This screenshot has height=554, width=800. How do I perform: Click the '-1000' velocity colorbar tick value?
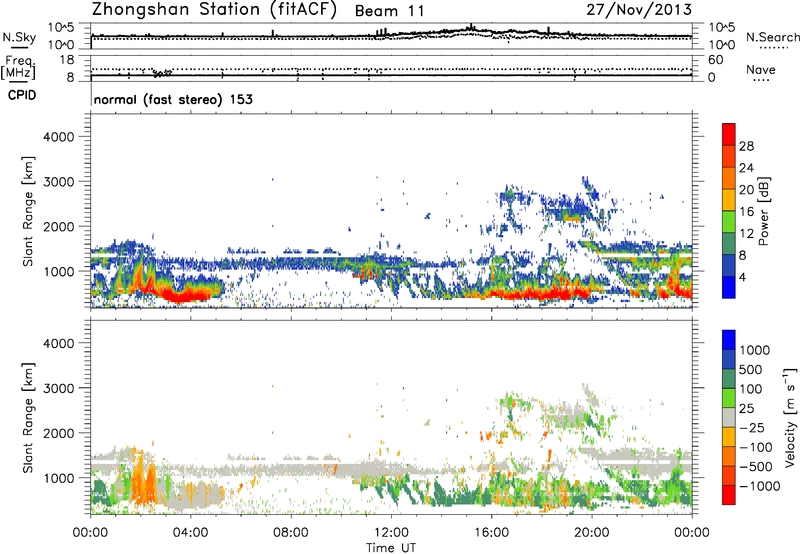759,486
